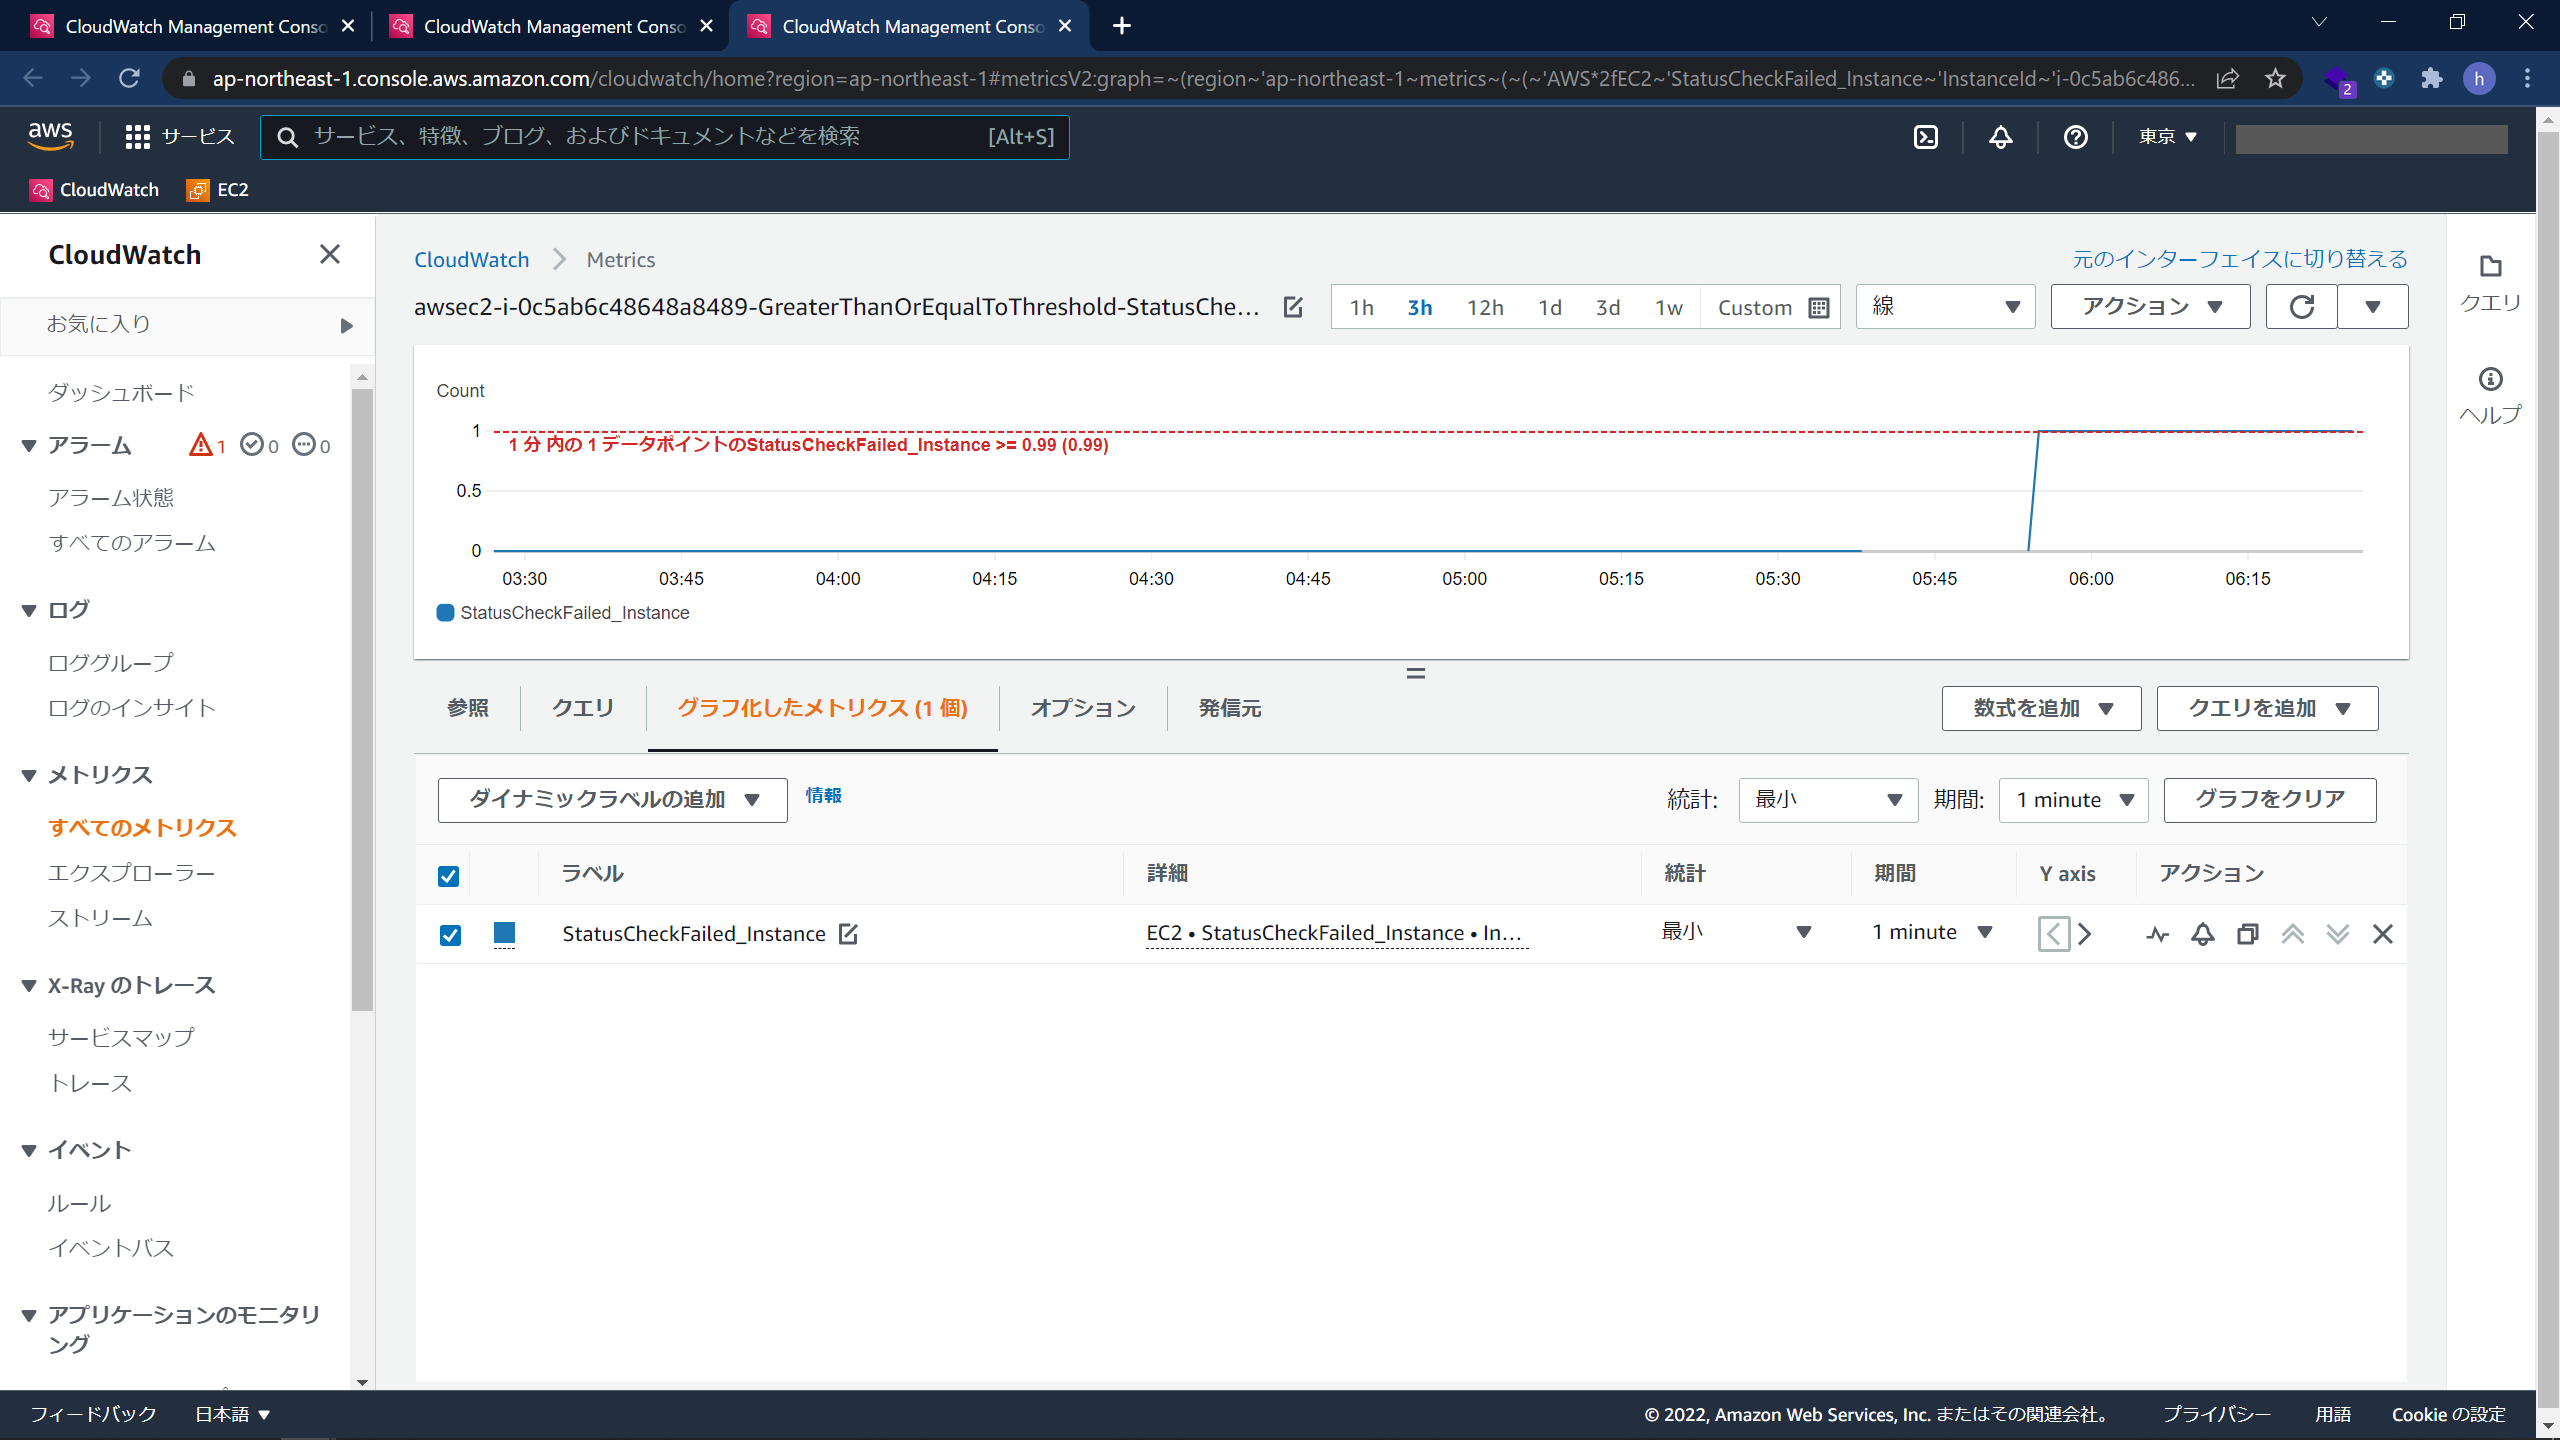2560x1440 pixels.
Task: Open AWS CloudShell icon in header
Action: (1925, 137)
